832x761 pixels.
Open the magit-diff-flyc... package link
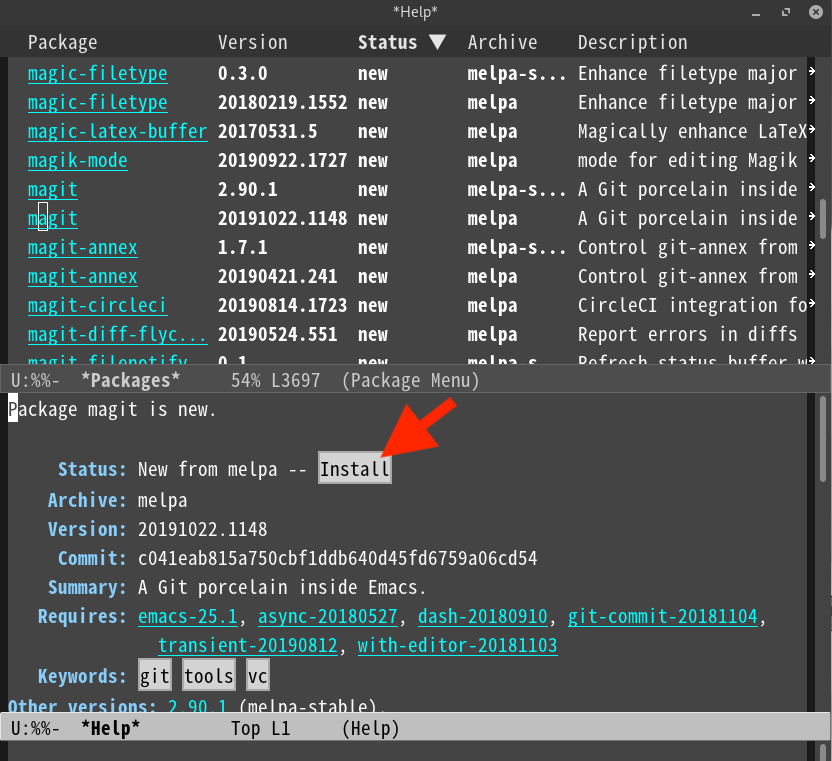[x=117, y=335]
